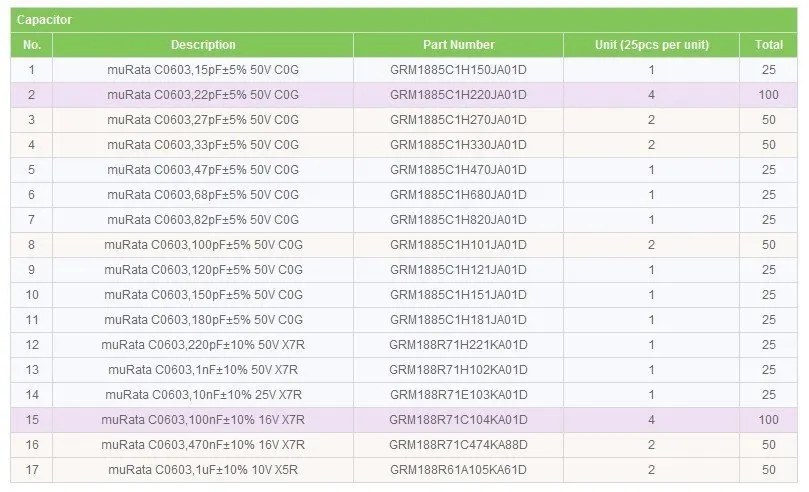The image size is (809, 492).
Task: Click Unit 2 in 470nF row
Action: tap(651, 445)
